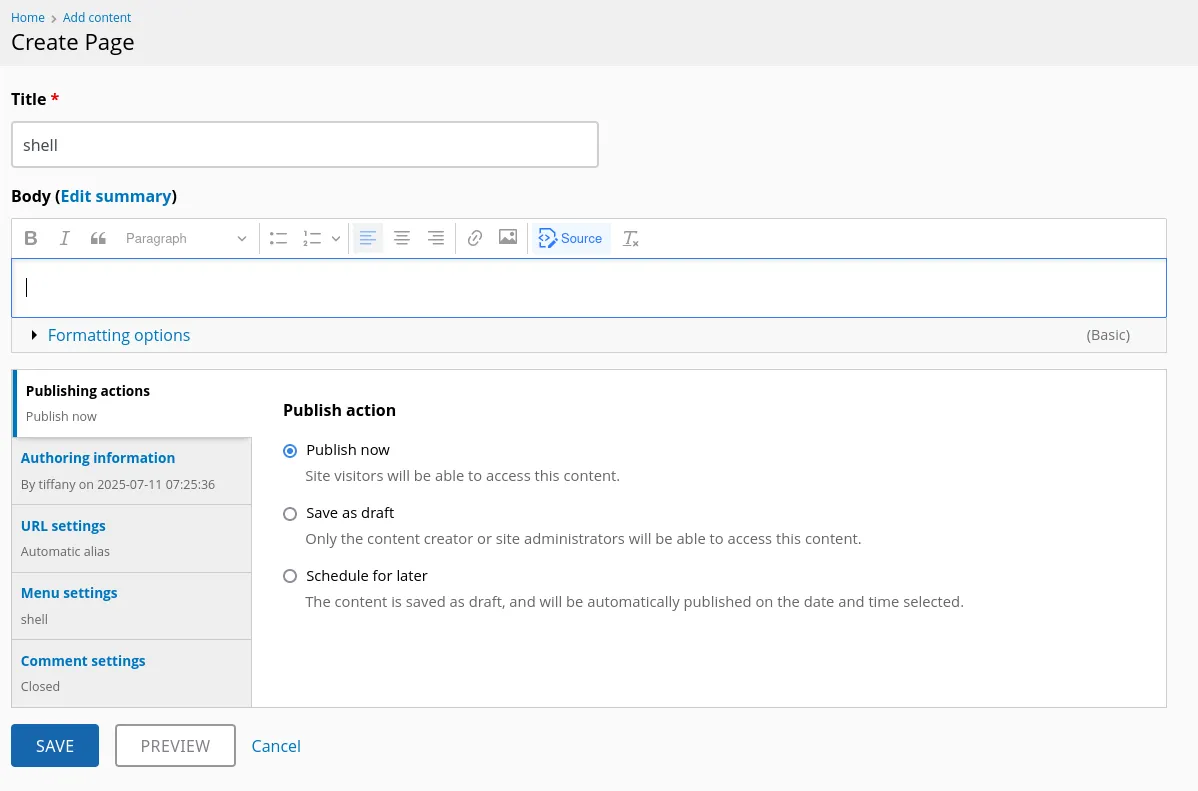
Task: Choose the Save as draft option
Action: coord(290,513)
